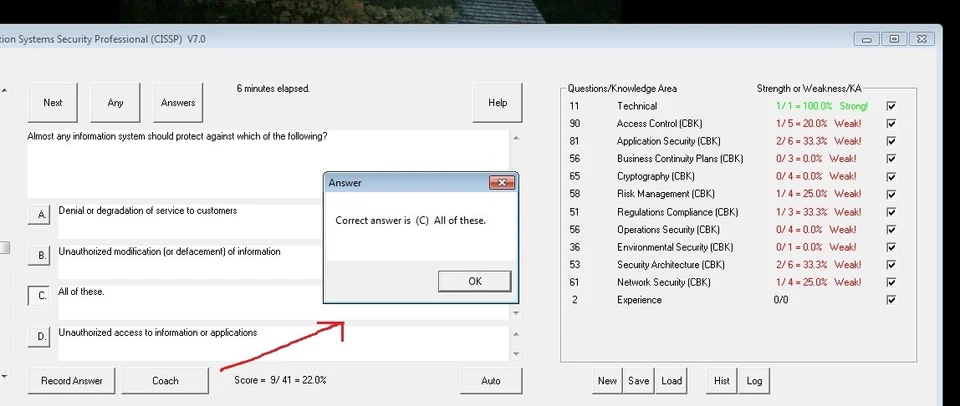
Task: Uncheck the Experience checkbox
Action: coord(891,300)
